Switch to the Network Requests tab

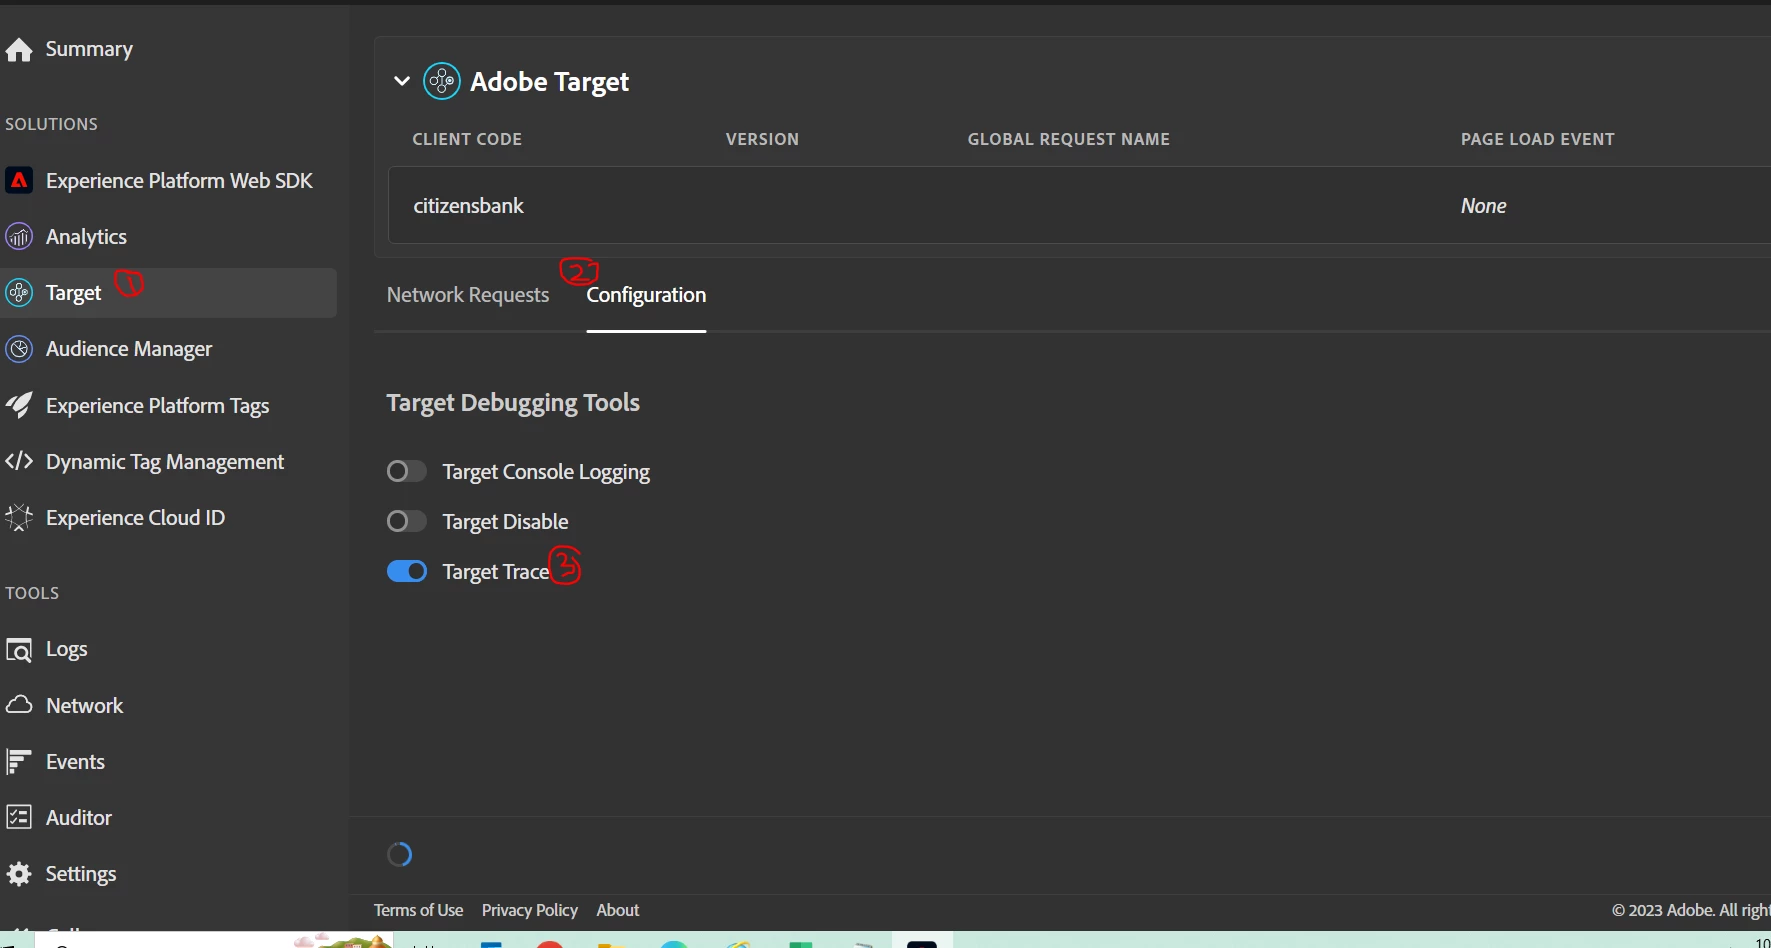coord(468,295)
